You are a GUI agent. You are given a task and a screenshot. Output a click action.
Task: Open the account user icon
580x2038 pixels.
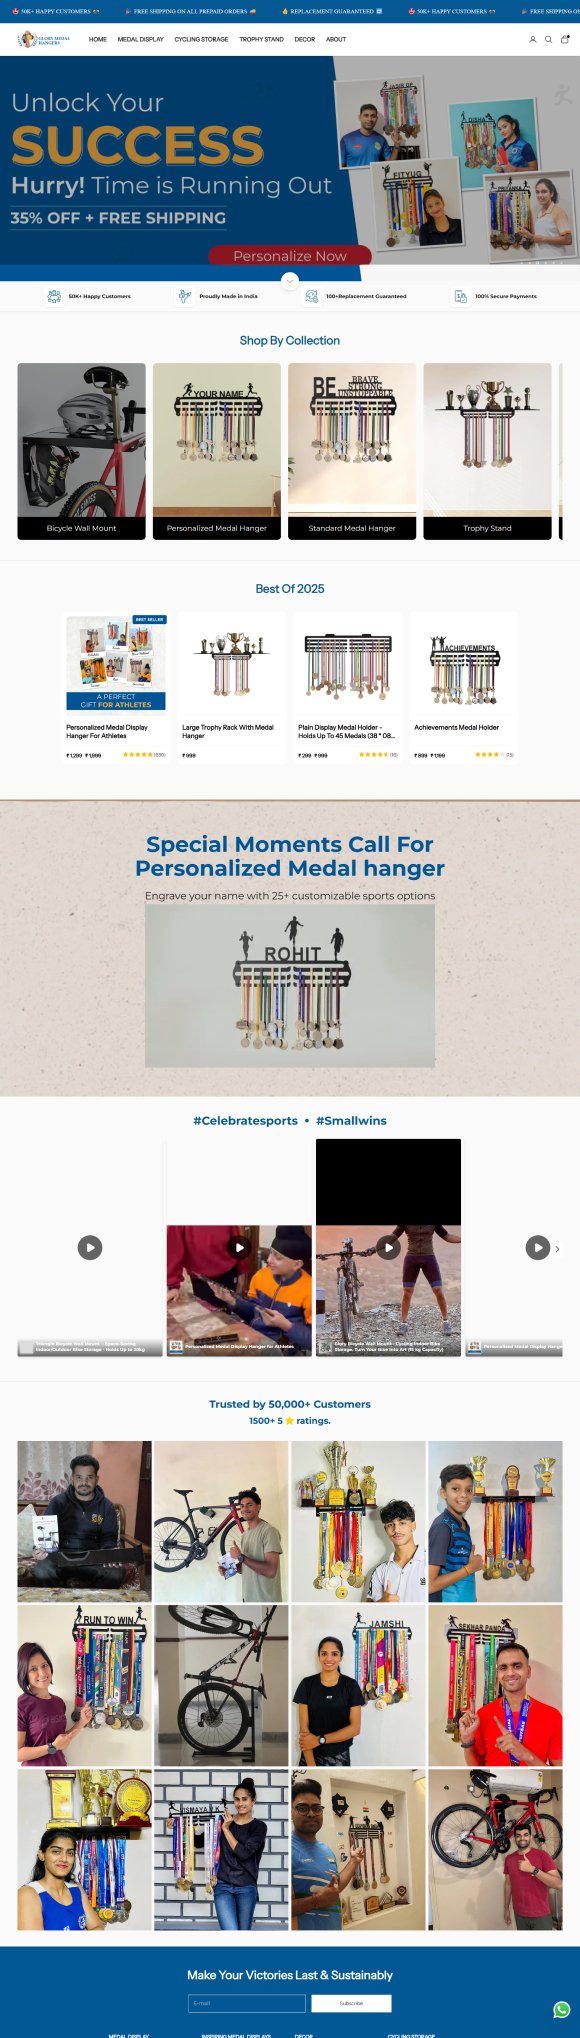click(533, 40)
